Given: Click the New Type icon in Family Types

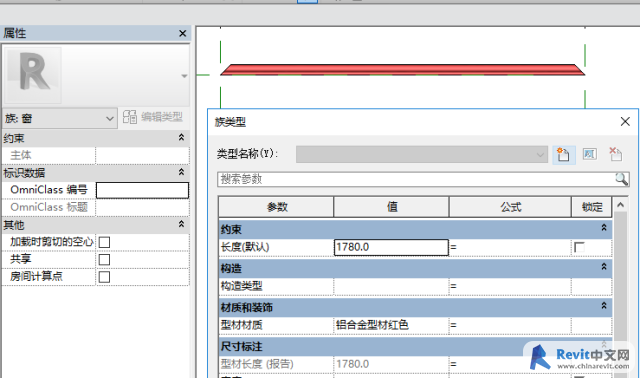Looking at the screenshot, I should click(564, 155).
